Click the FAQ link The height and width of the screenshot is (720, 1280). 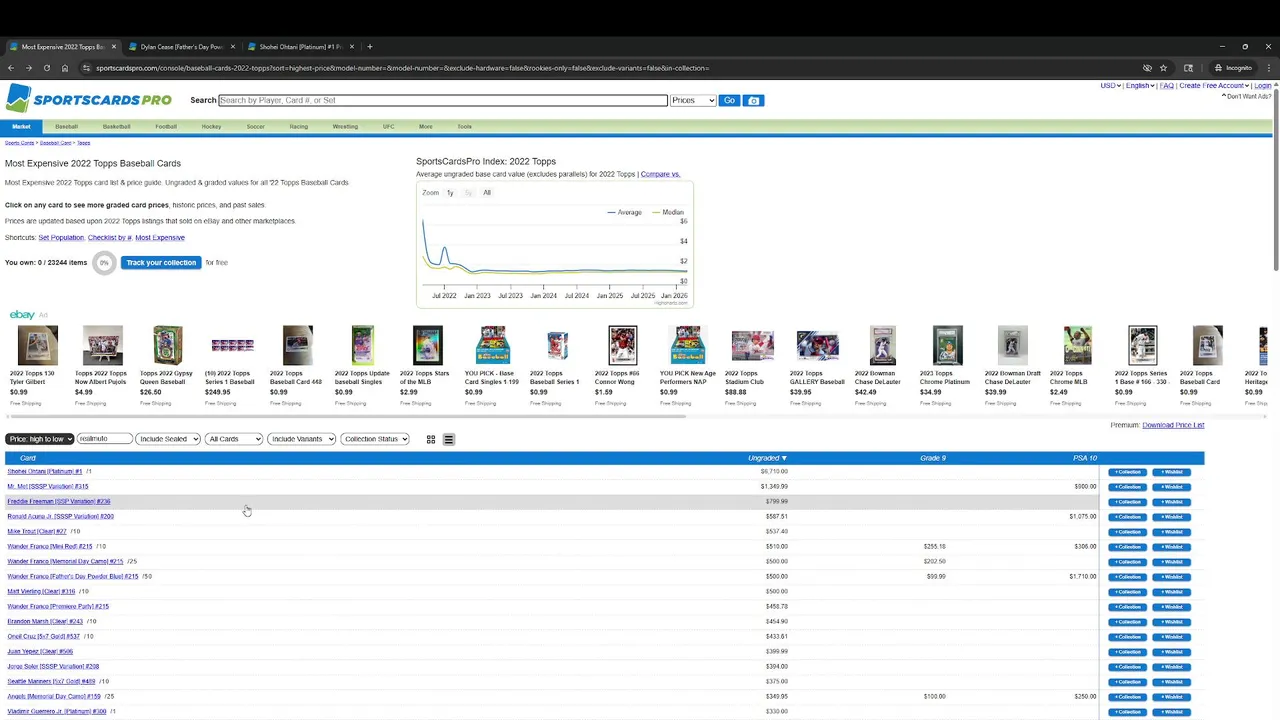[x=1166, y=86]
